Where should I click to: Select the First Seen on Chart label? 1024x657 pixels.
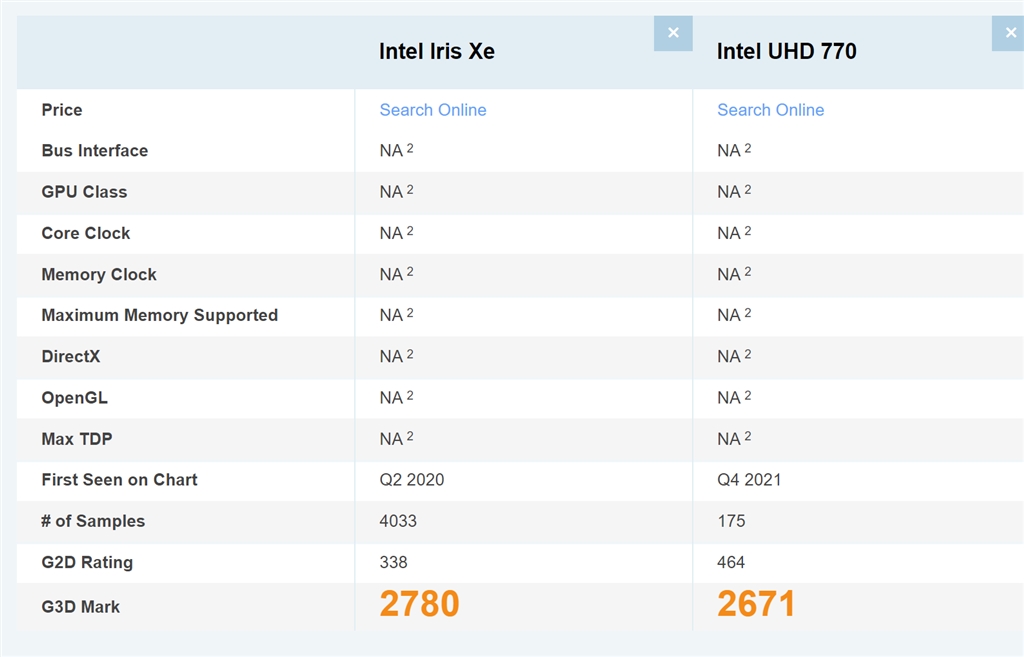point(119,480)
